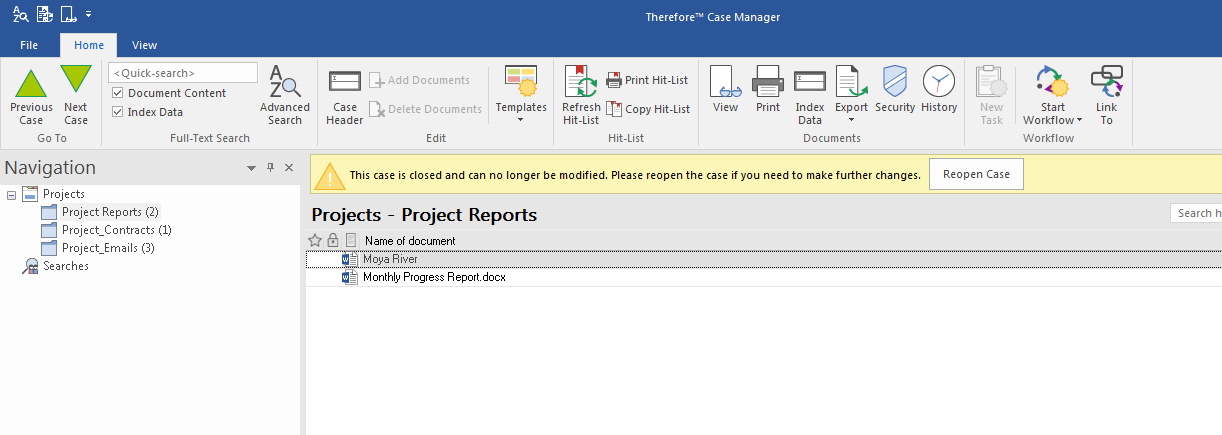
Task: Click the Reopen Case button
Action: 976,174
